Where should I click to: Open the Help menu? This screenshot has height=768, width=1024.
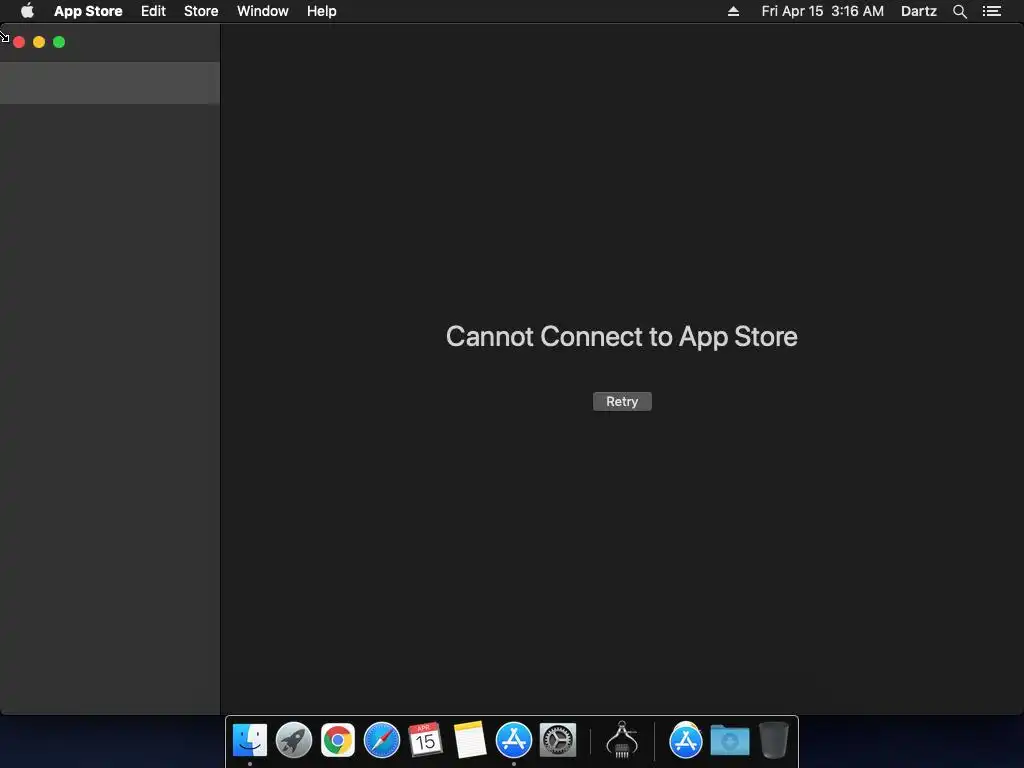click(322, 11)
